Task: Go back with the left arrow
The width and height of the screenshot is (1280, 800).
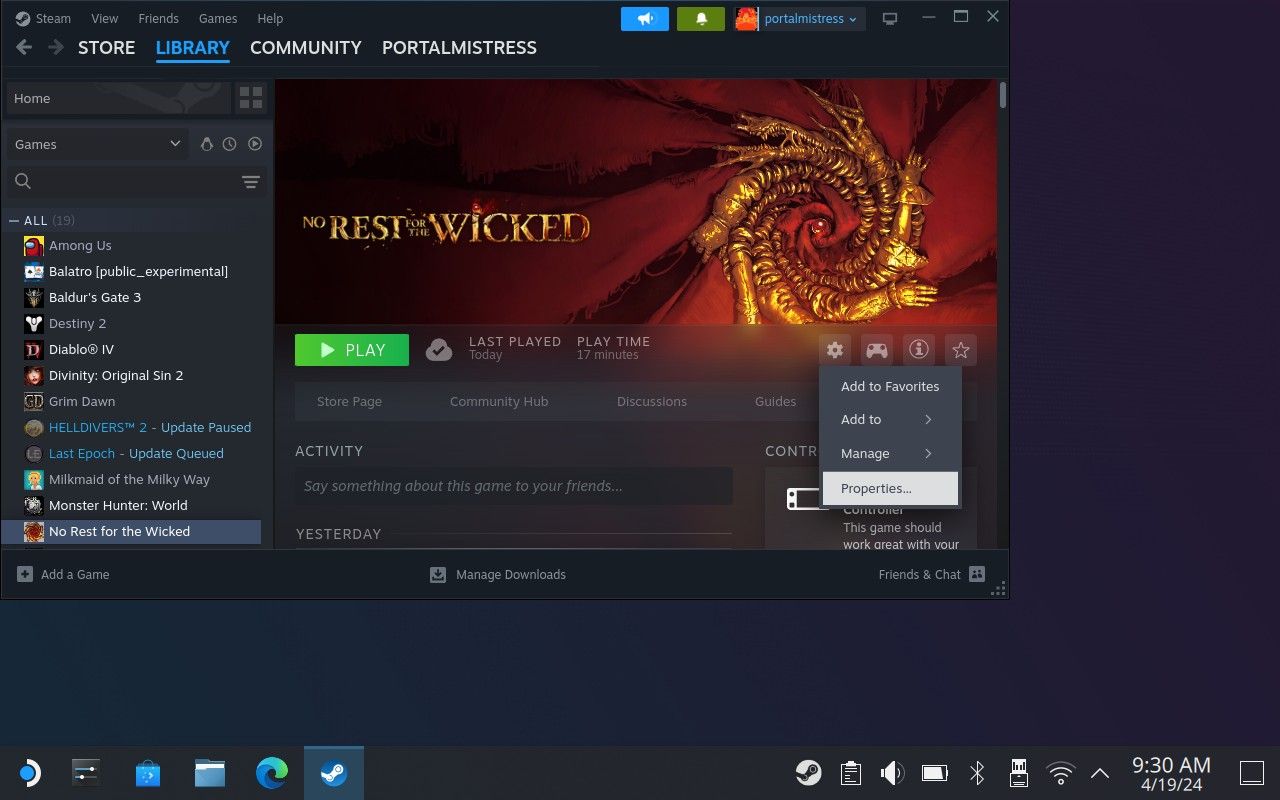Action: [24, 47]
